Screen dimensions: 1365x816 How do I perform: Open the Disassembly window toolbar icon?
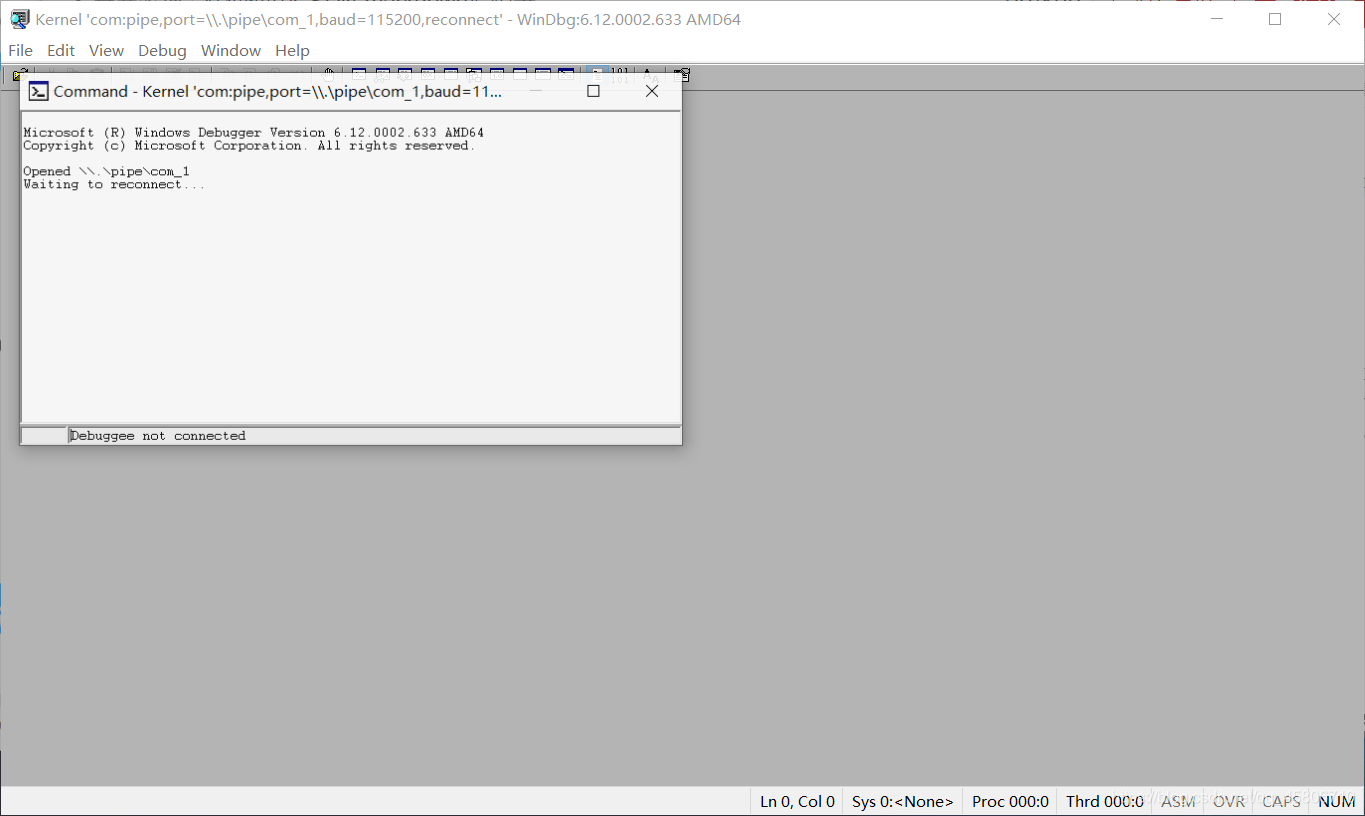[x=497, y=74]
